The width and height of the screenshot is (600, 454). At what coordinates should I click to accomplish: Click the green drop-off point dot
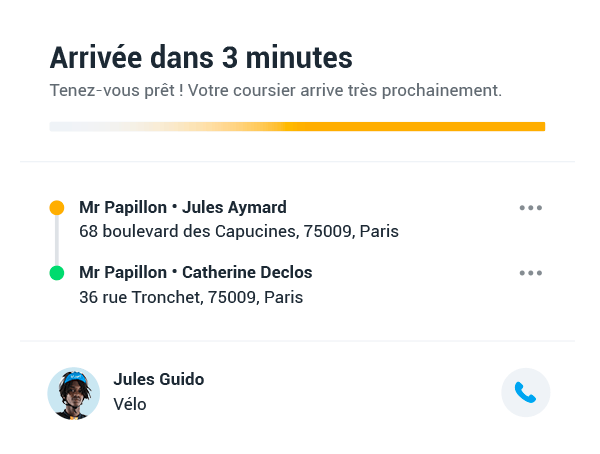click(x=57, y=273)
